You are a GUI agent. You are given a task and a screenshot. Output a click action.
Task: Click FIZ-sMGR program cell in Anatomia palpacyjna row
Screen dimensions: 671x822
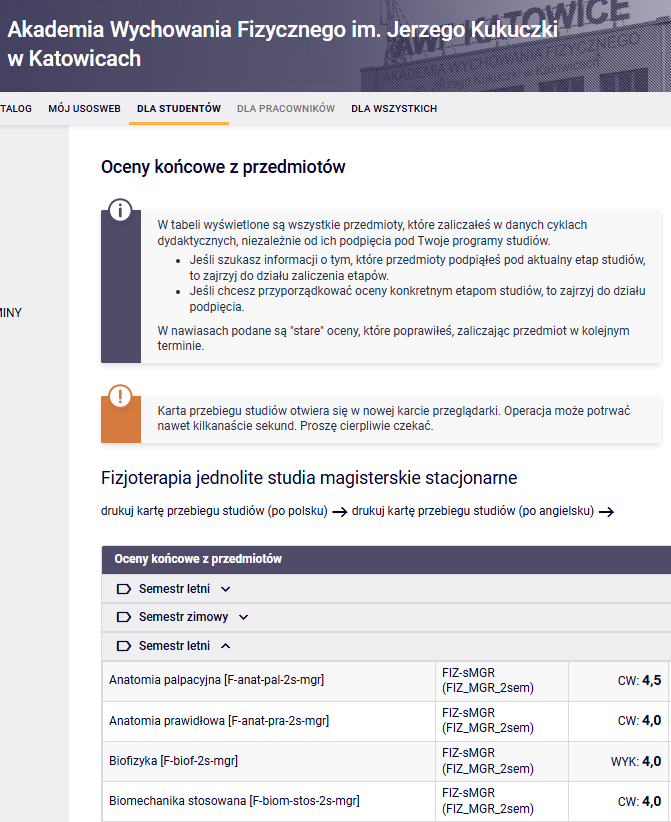(x=502, y=681)
